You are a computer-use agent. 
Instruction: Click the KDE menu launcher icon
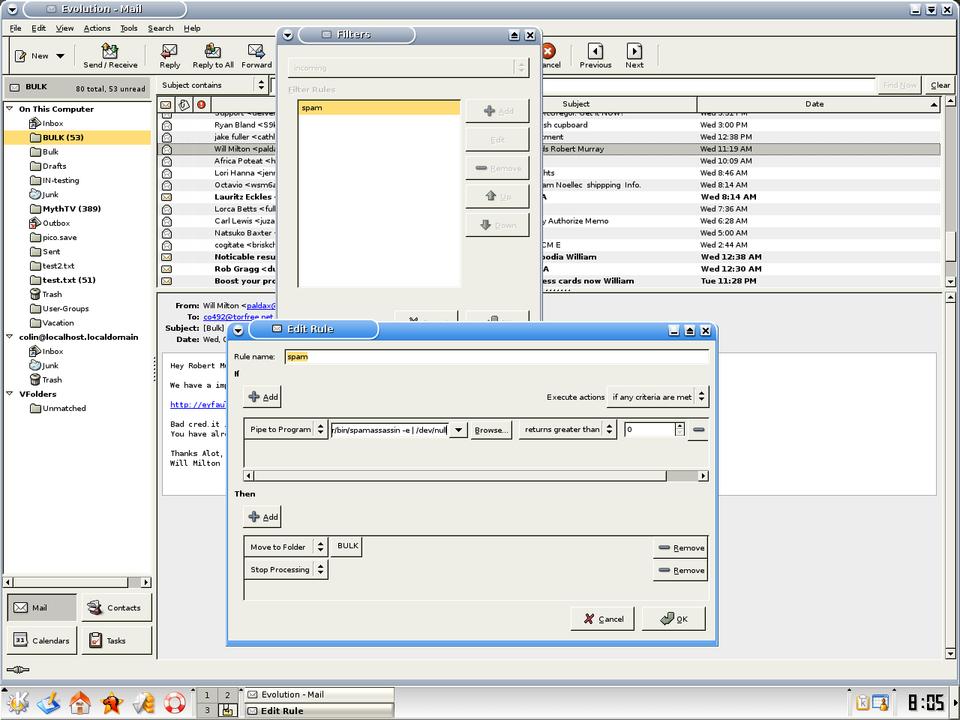[x=18, y=702]
